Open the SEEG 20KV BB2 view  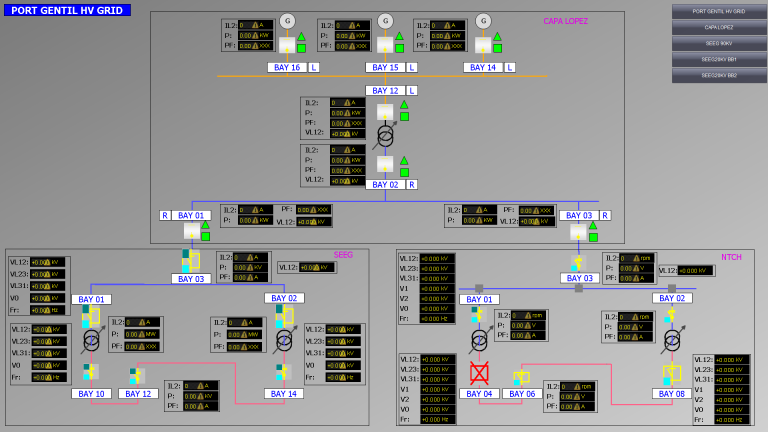point(718,75)
